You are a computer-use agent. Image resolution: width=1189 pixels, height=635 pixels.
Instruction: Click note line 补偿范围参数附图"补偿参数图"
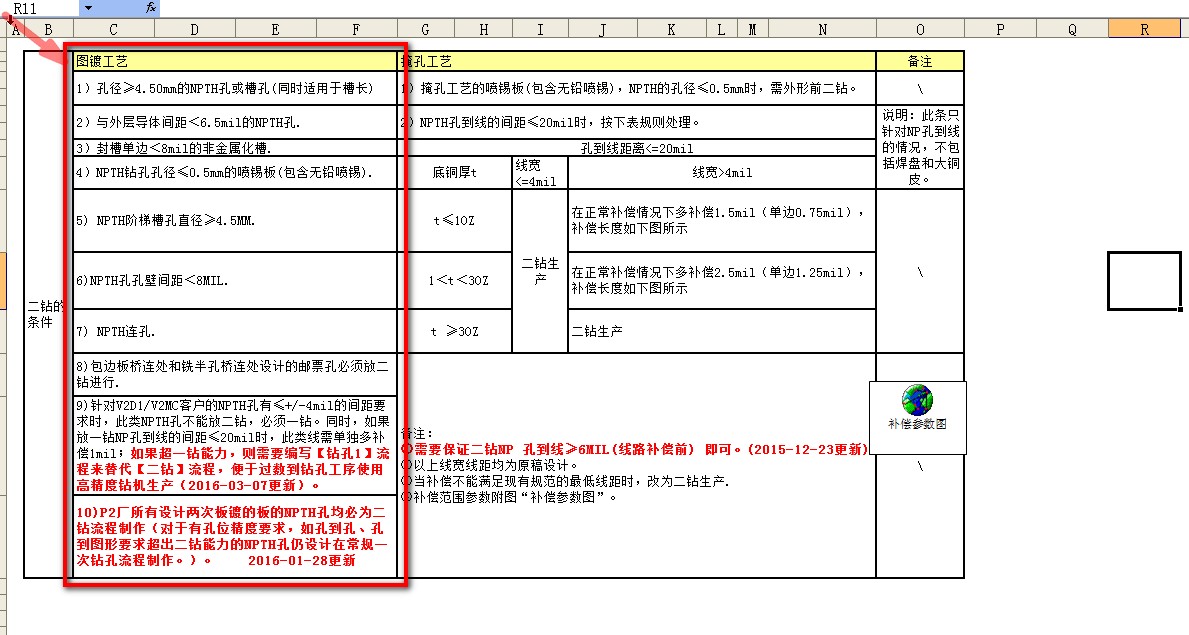pyautogui.click(x=509, y=497)
